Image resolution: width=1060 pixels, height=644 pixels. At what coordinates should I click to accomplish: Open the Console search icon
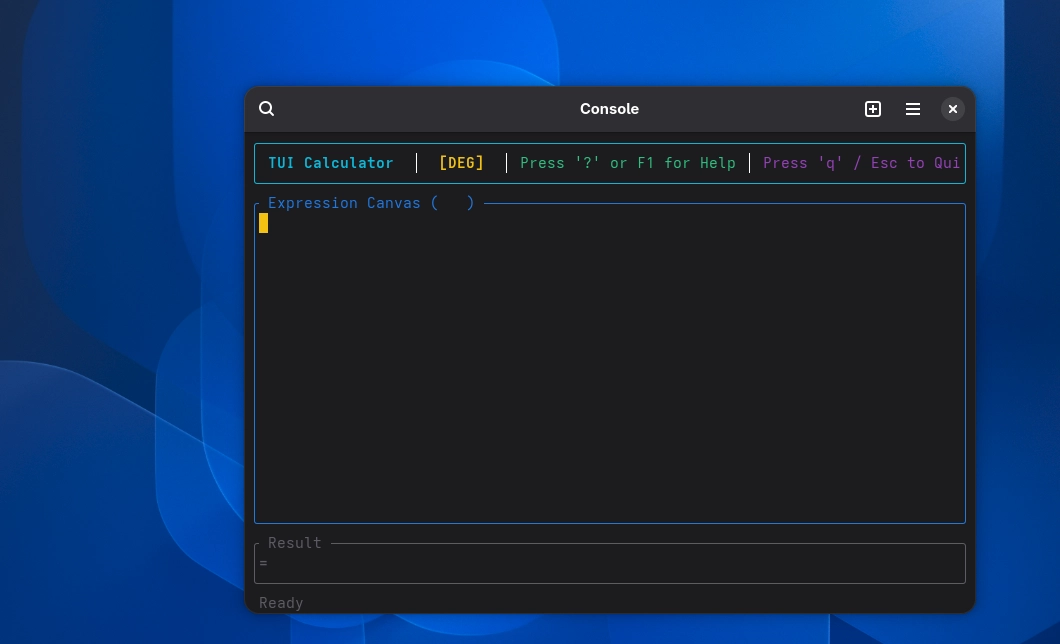pyautogui.click(x=266, y=109)
